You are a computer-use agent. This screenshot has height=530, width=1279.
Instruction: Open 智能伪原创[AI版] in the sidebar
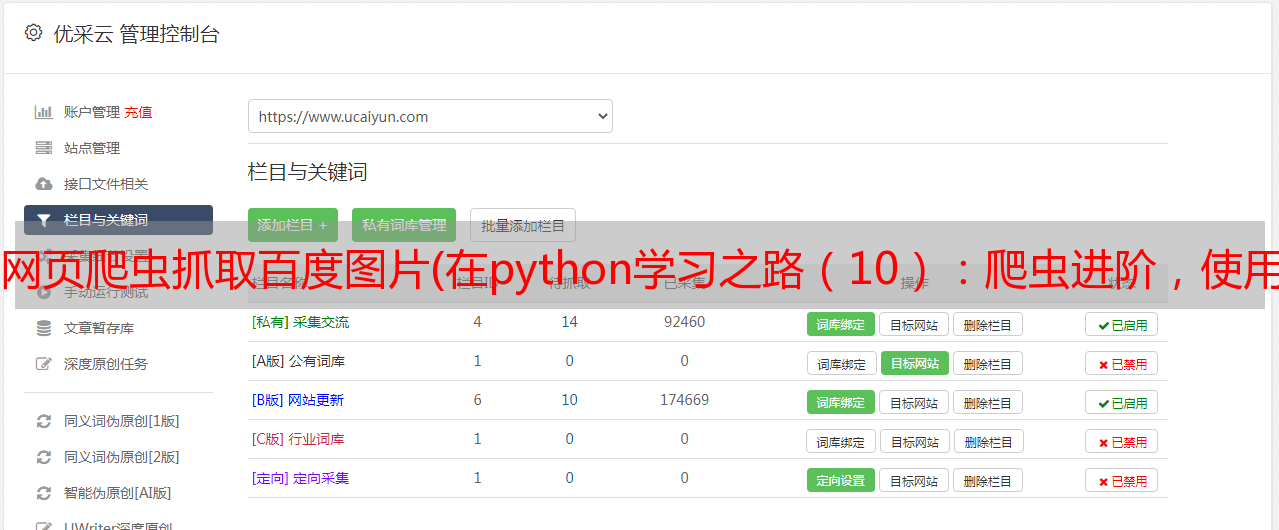(x=117, y=493)
